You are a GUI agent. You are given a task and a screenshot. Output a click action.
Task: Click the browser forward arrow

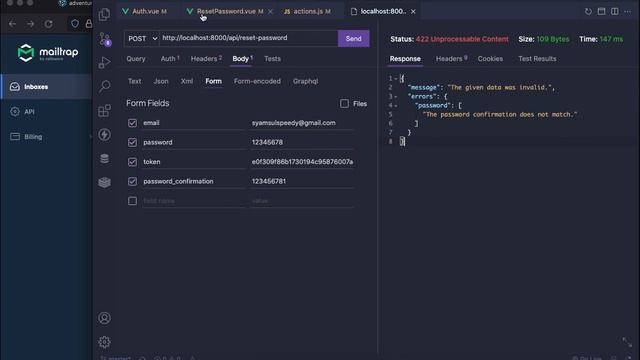point(31,24)
